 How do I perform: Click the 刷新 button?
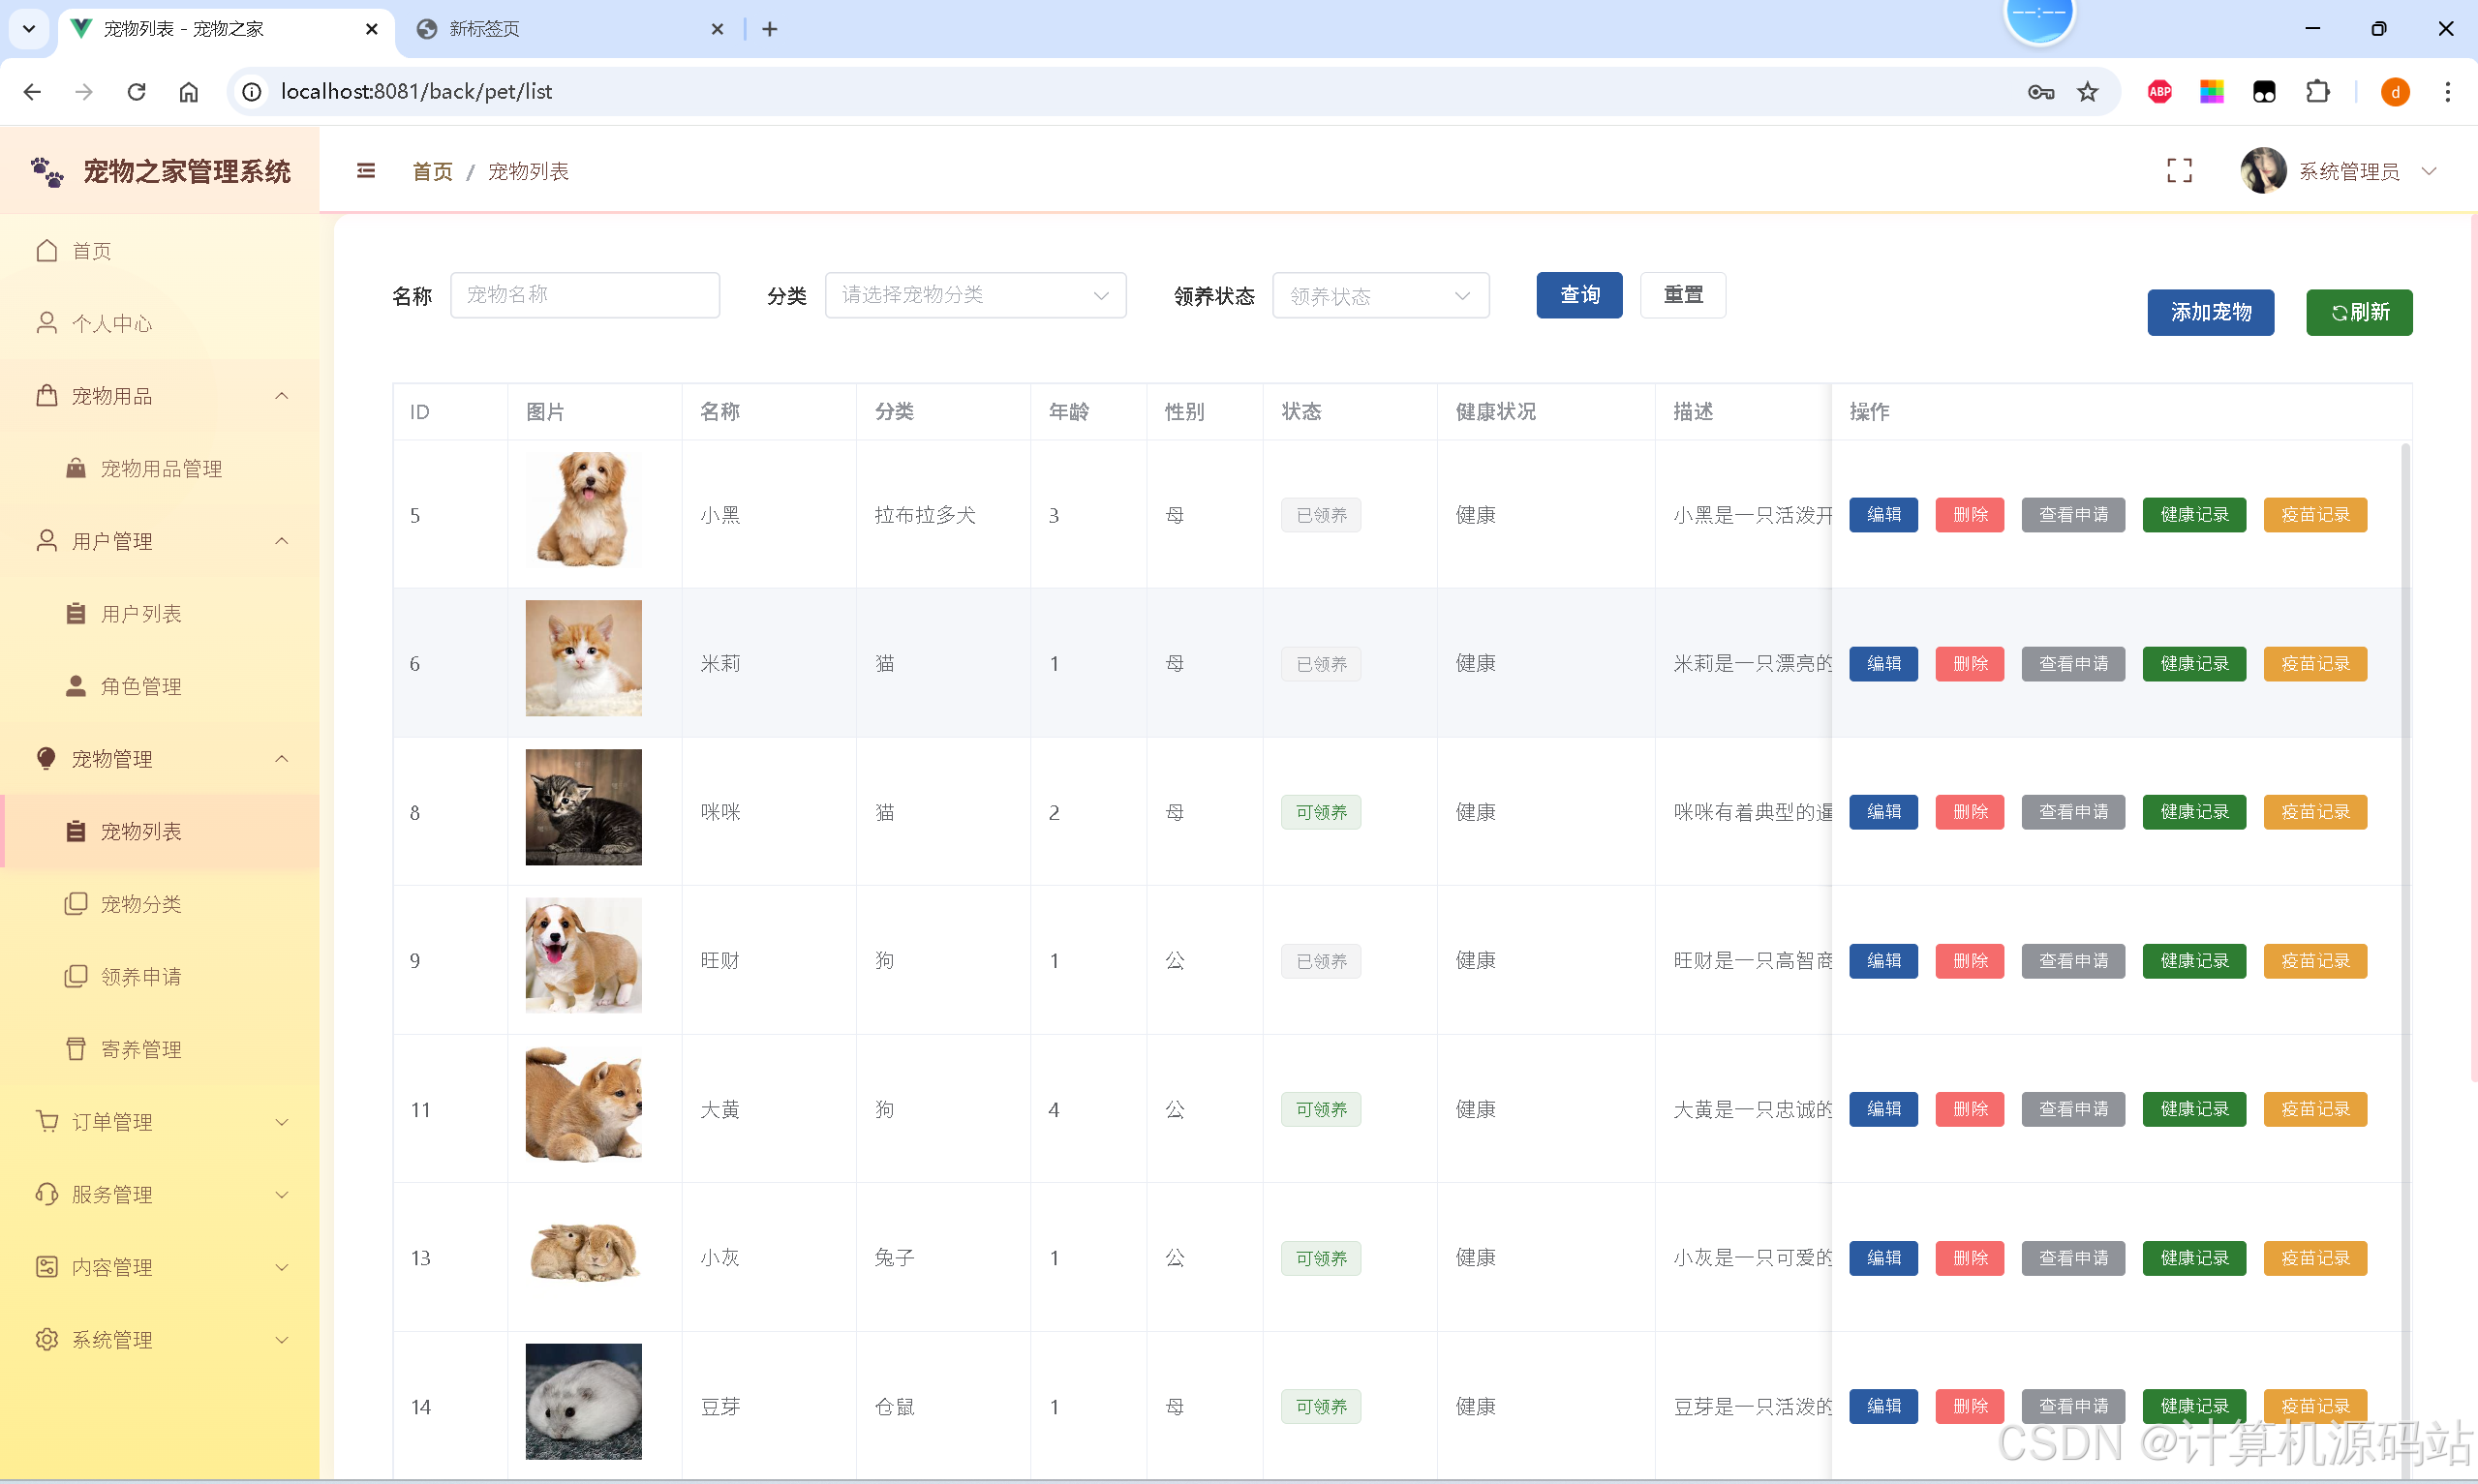(2359, 313)
